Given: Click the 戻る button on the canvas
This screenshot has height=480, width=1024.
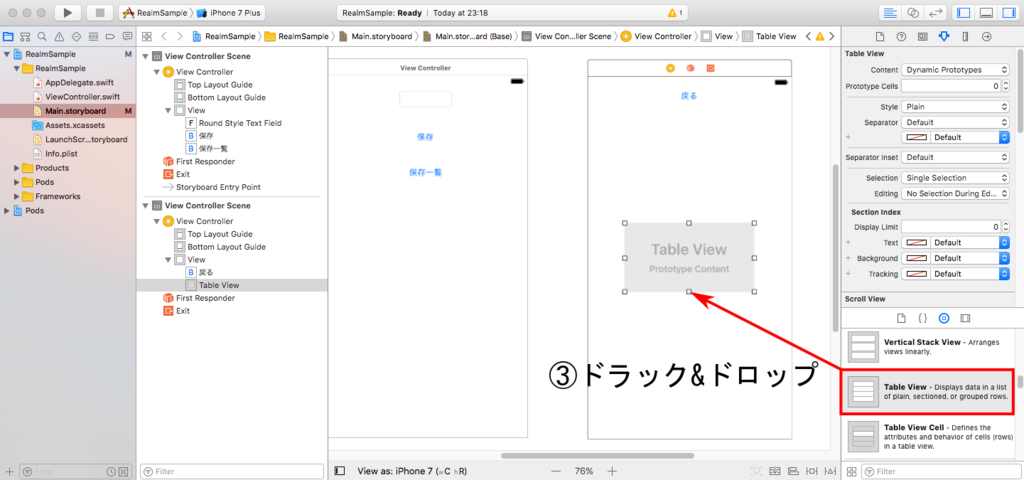Looking at the screenshot, I should pos(689,96).
